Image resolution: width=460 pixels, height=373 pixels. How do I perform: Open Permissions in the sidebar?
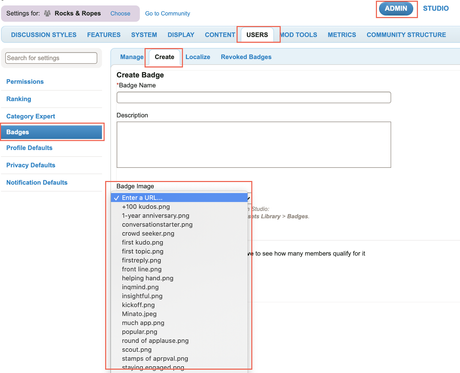(25, 82)
